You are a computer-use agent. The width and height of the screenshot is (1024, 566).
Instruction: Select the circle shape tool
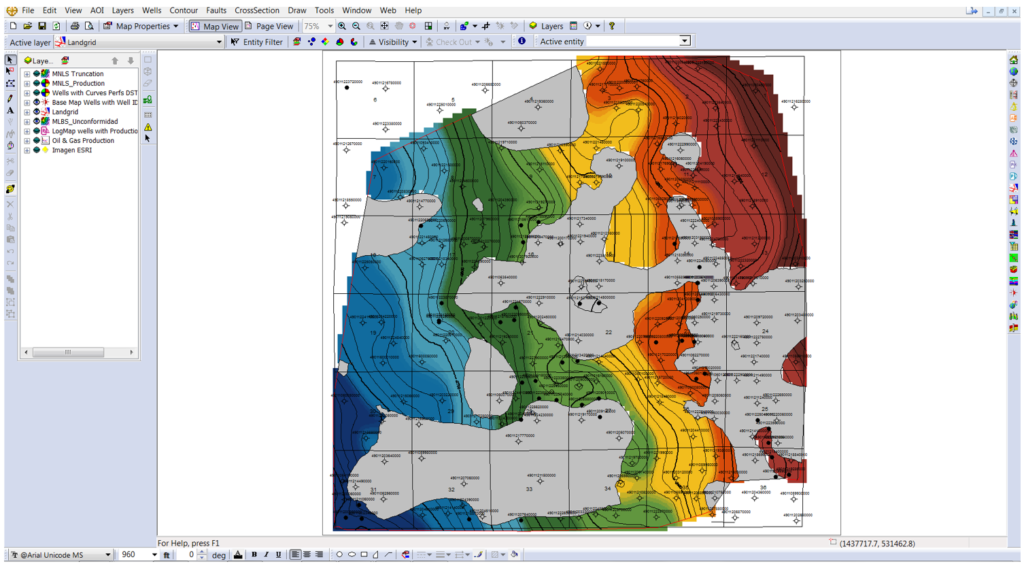(x=339, y=555)
